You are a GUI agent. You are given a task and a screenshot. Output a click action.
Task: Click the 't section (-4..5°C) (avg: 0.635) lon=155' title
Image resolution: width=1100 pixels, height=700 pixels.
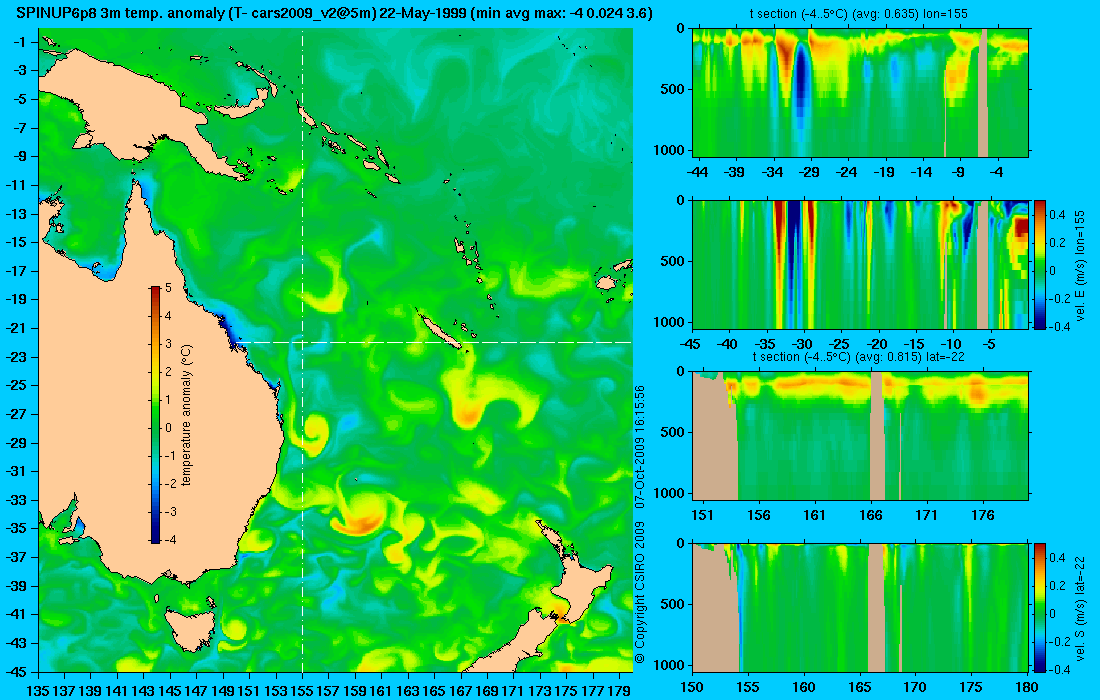(860, 13)
